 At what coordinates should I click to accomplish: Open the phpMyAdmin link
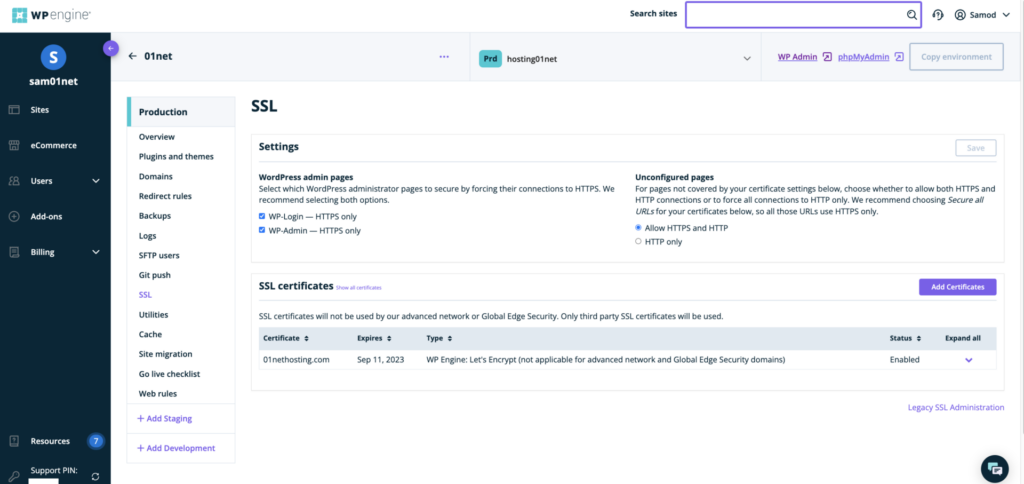tap(863, 57)
